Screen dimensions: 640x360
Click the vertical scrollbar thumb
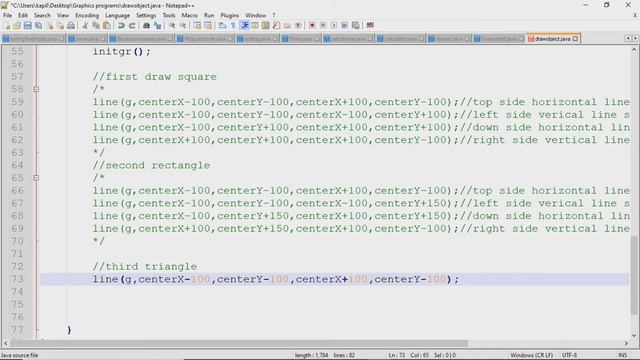pos(634,276)
